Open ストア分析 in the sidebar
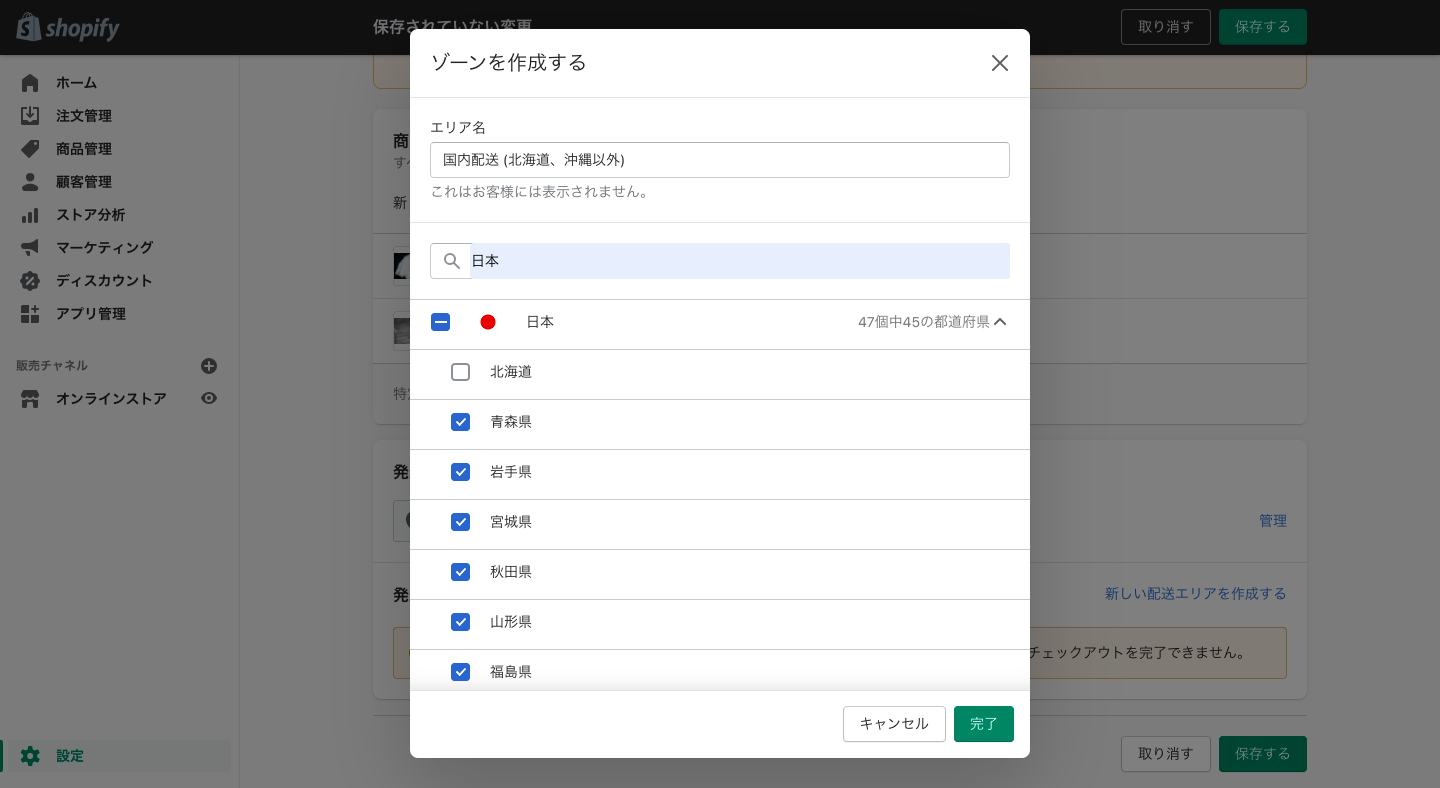Screen dimensions: 1440x788 pos(91,215)
